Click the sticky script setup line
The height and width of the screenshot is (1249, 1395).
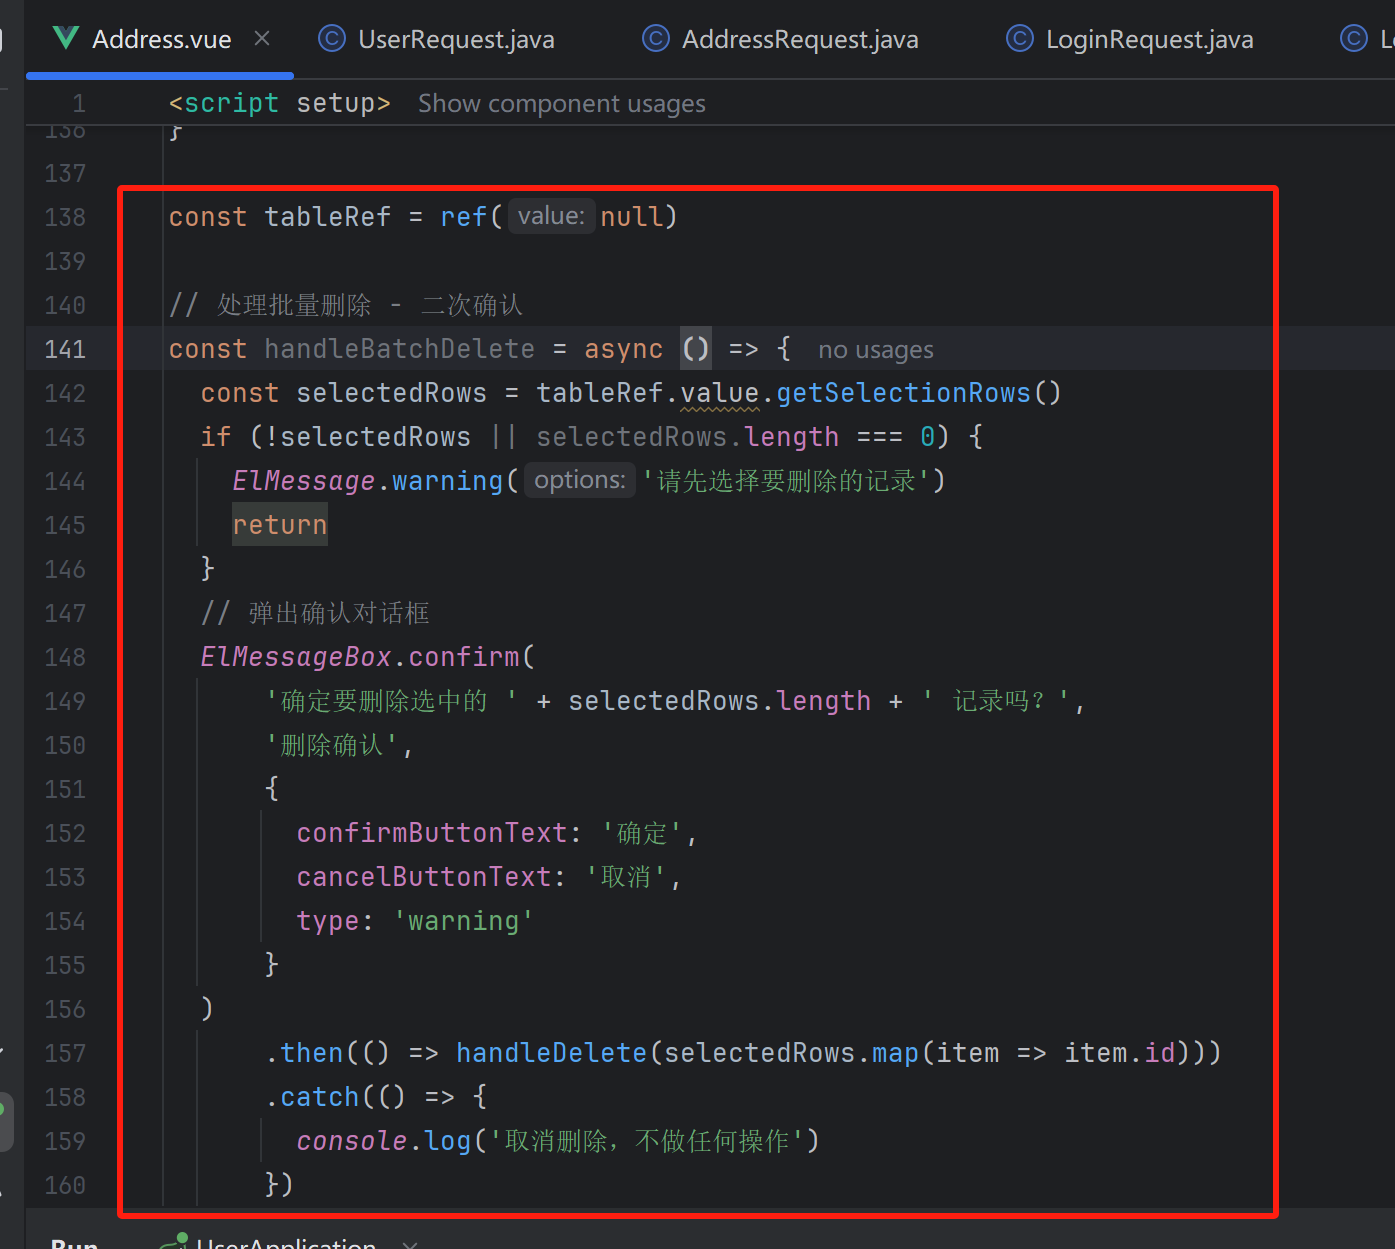point(279,103)
